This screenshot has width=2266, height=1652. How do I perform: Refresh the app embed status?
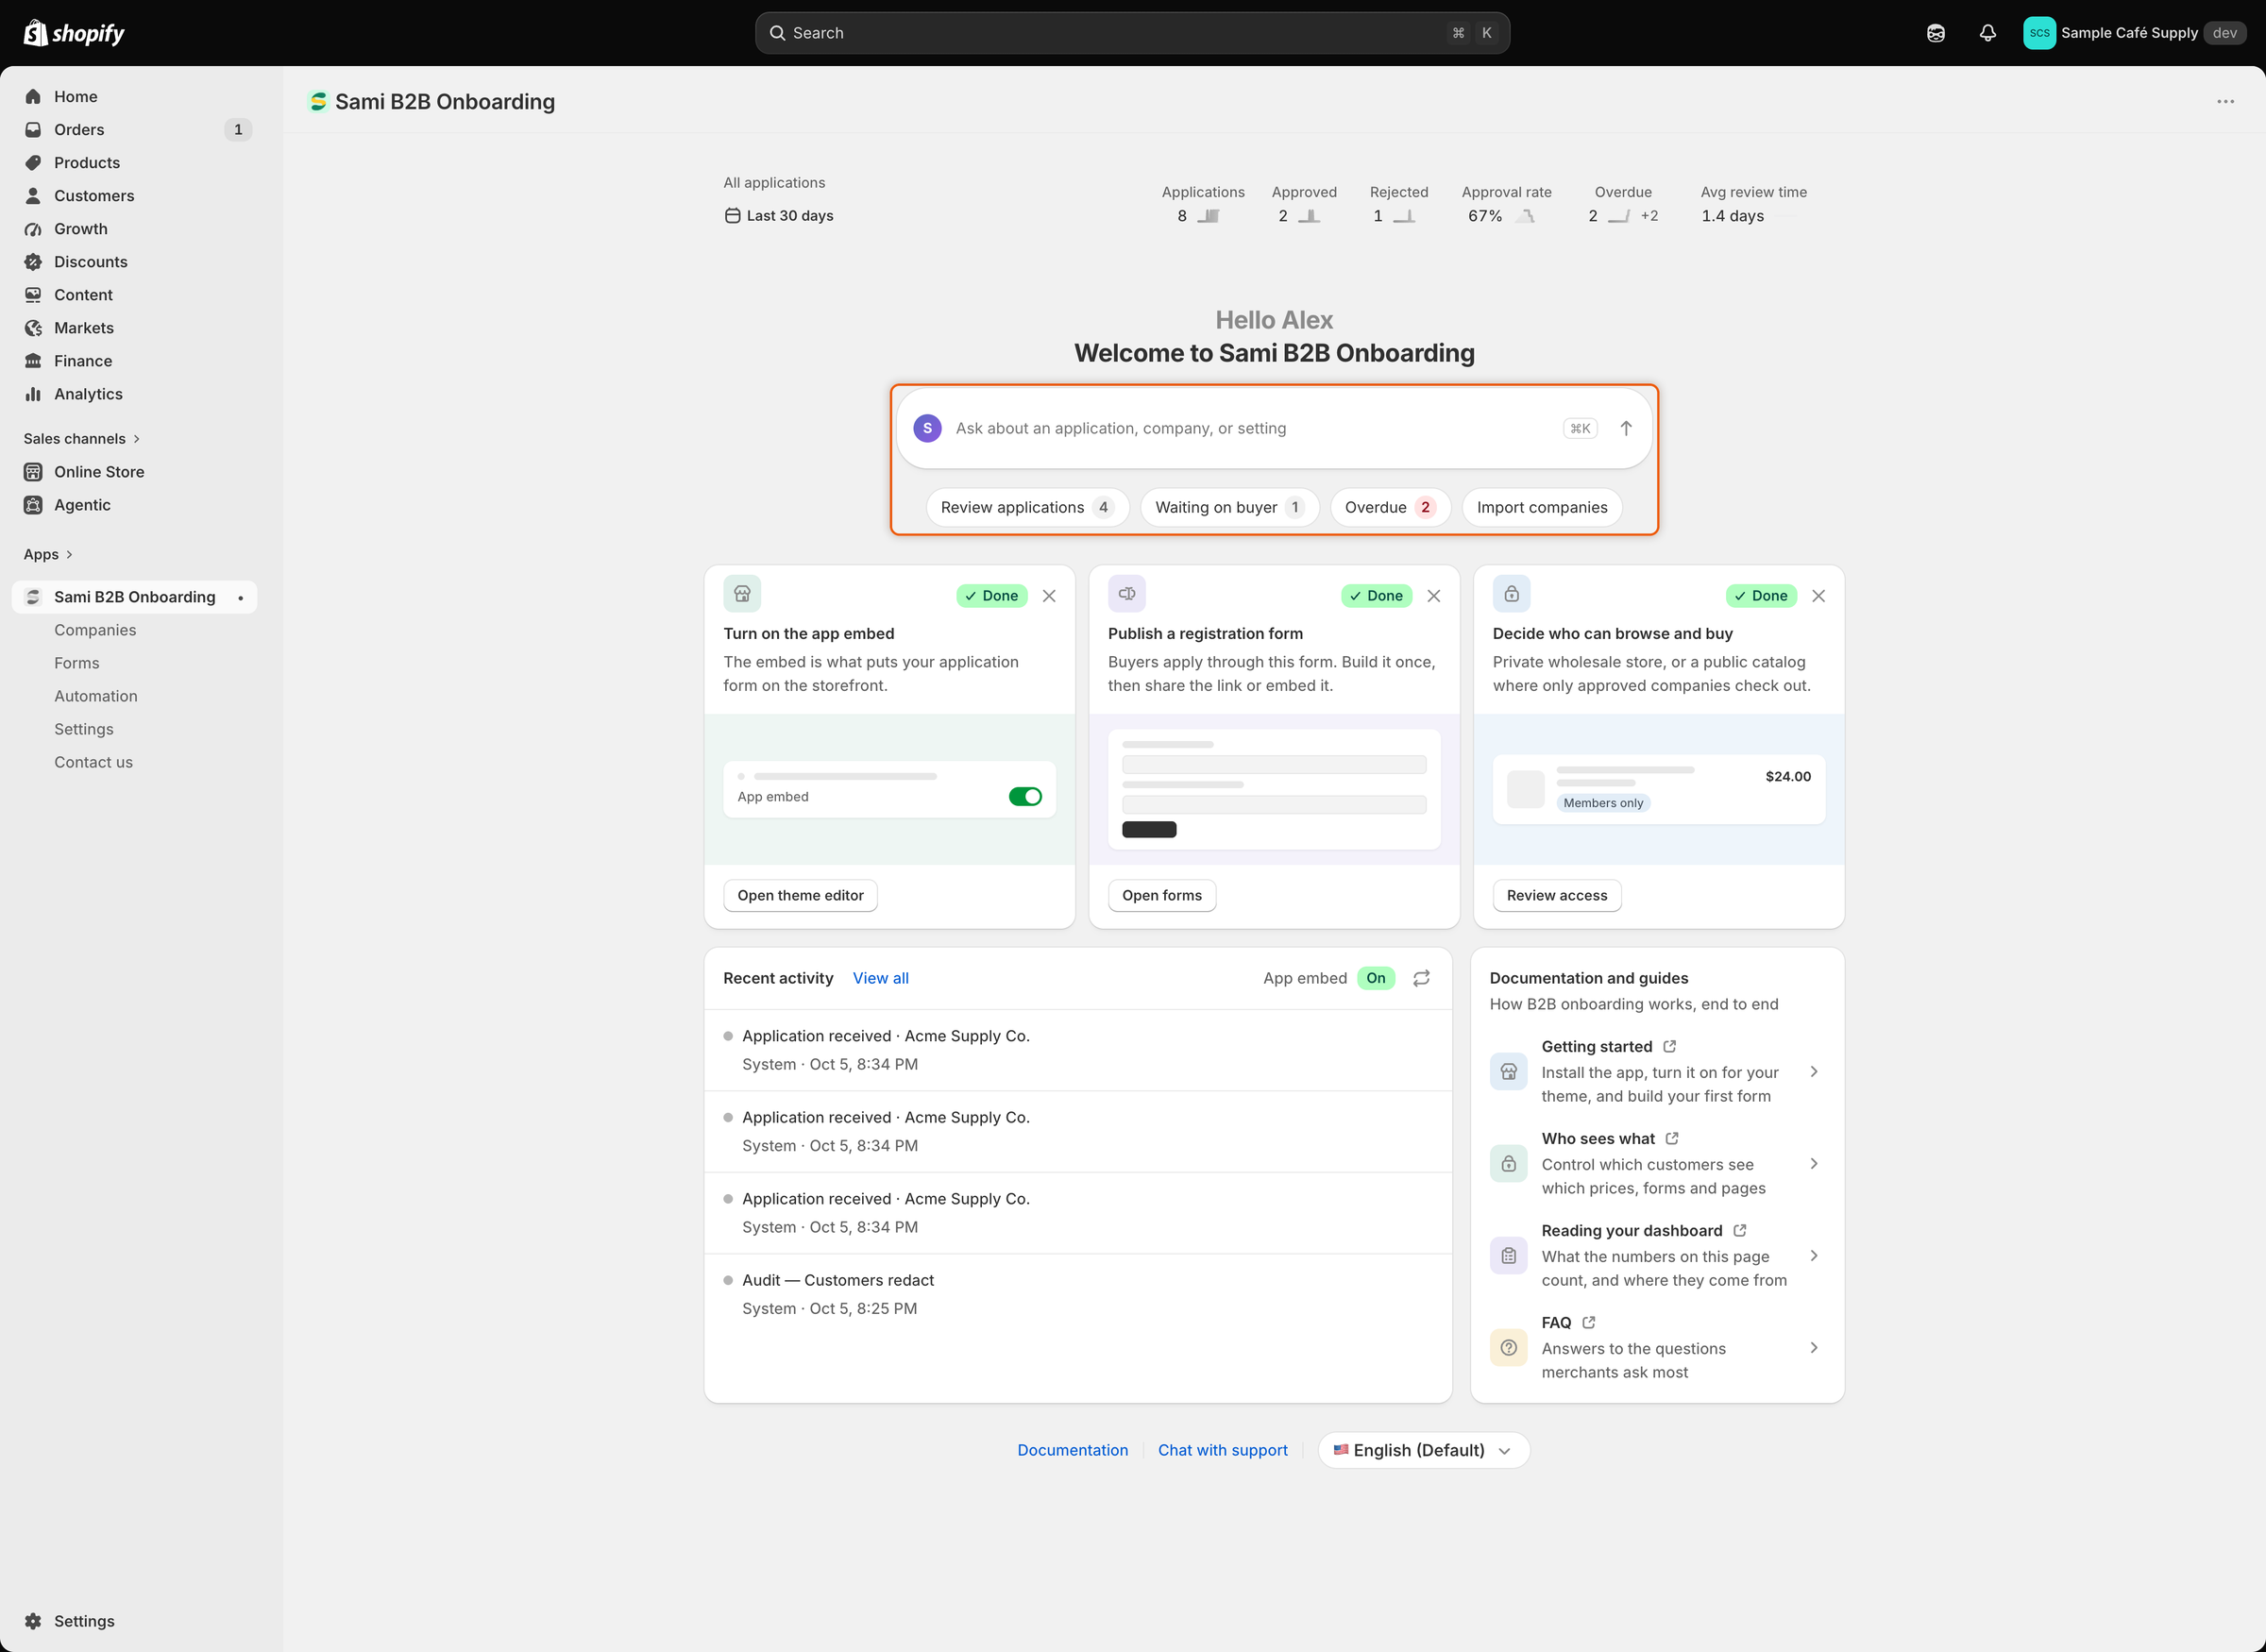pos(1421,978)
